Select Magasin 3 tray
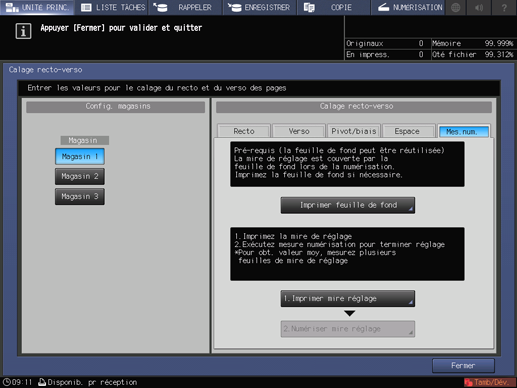The image size is (517, 388). coord(80,196)
